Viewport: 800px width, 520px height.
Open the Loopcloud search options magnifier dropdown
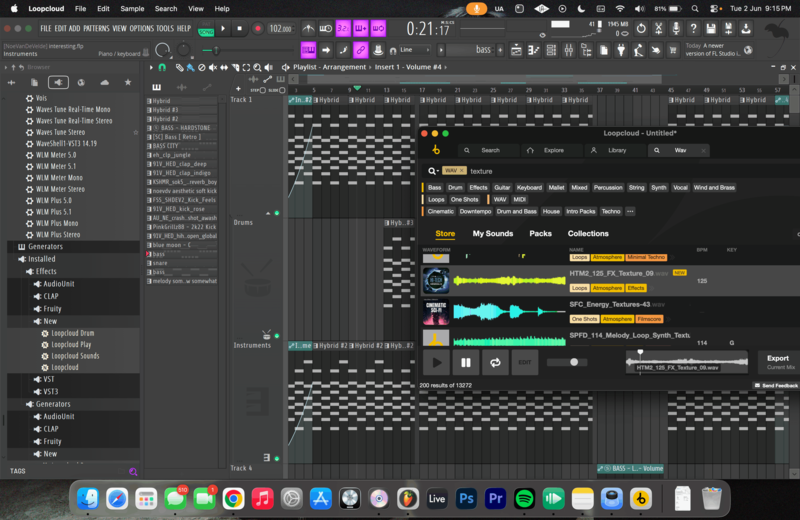coord(433,171)
